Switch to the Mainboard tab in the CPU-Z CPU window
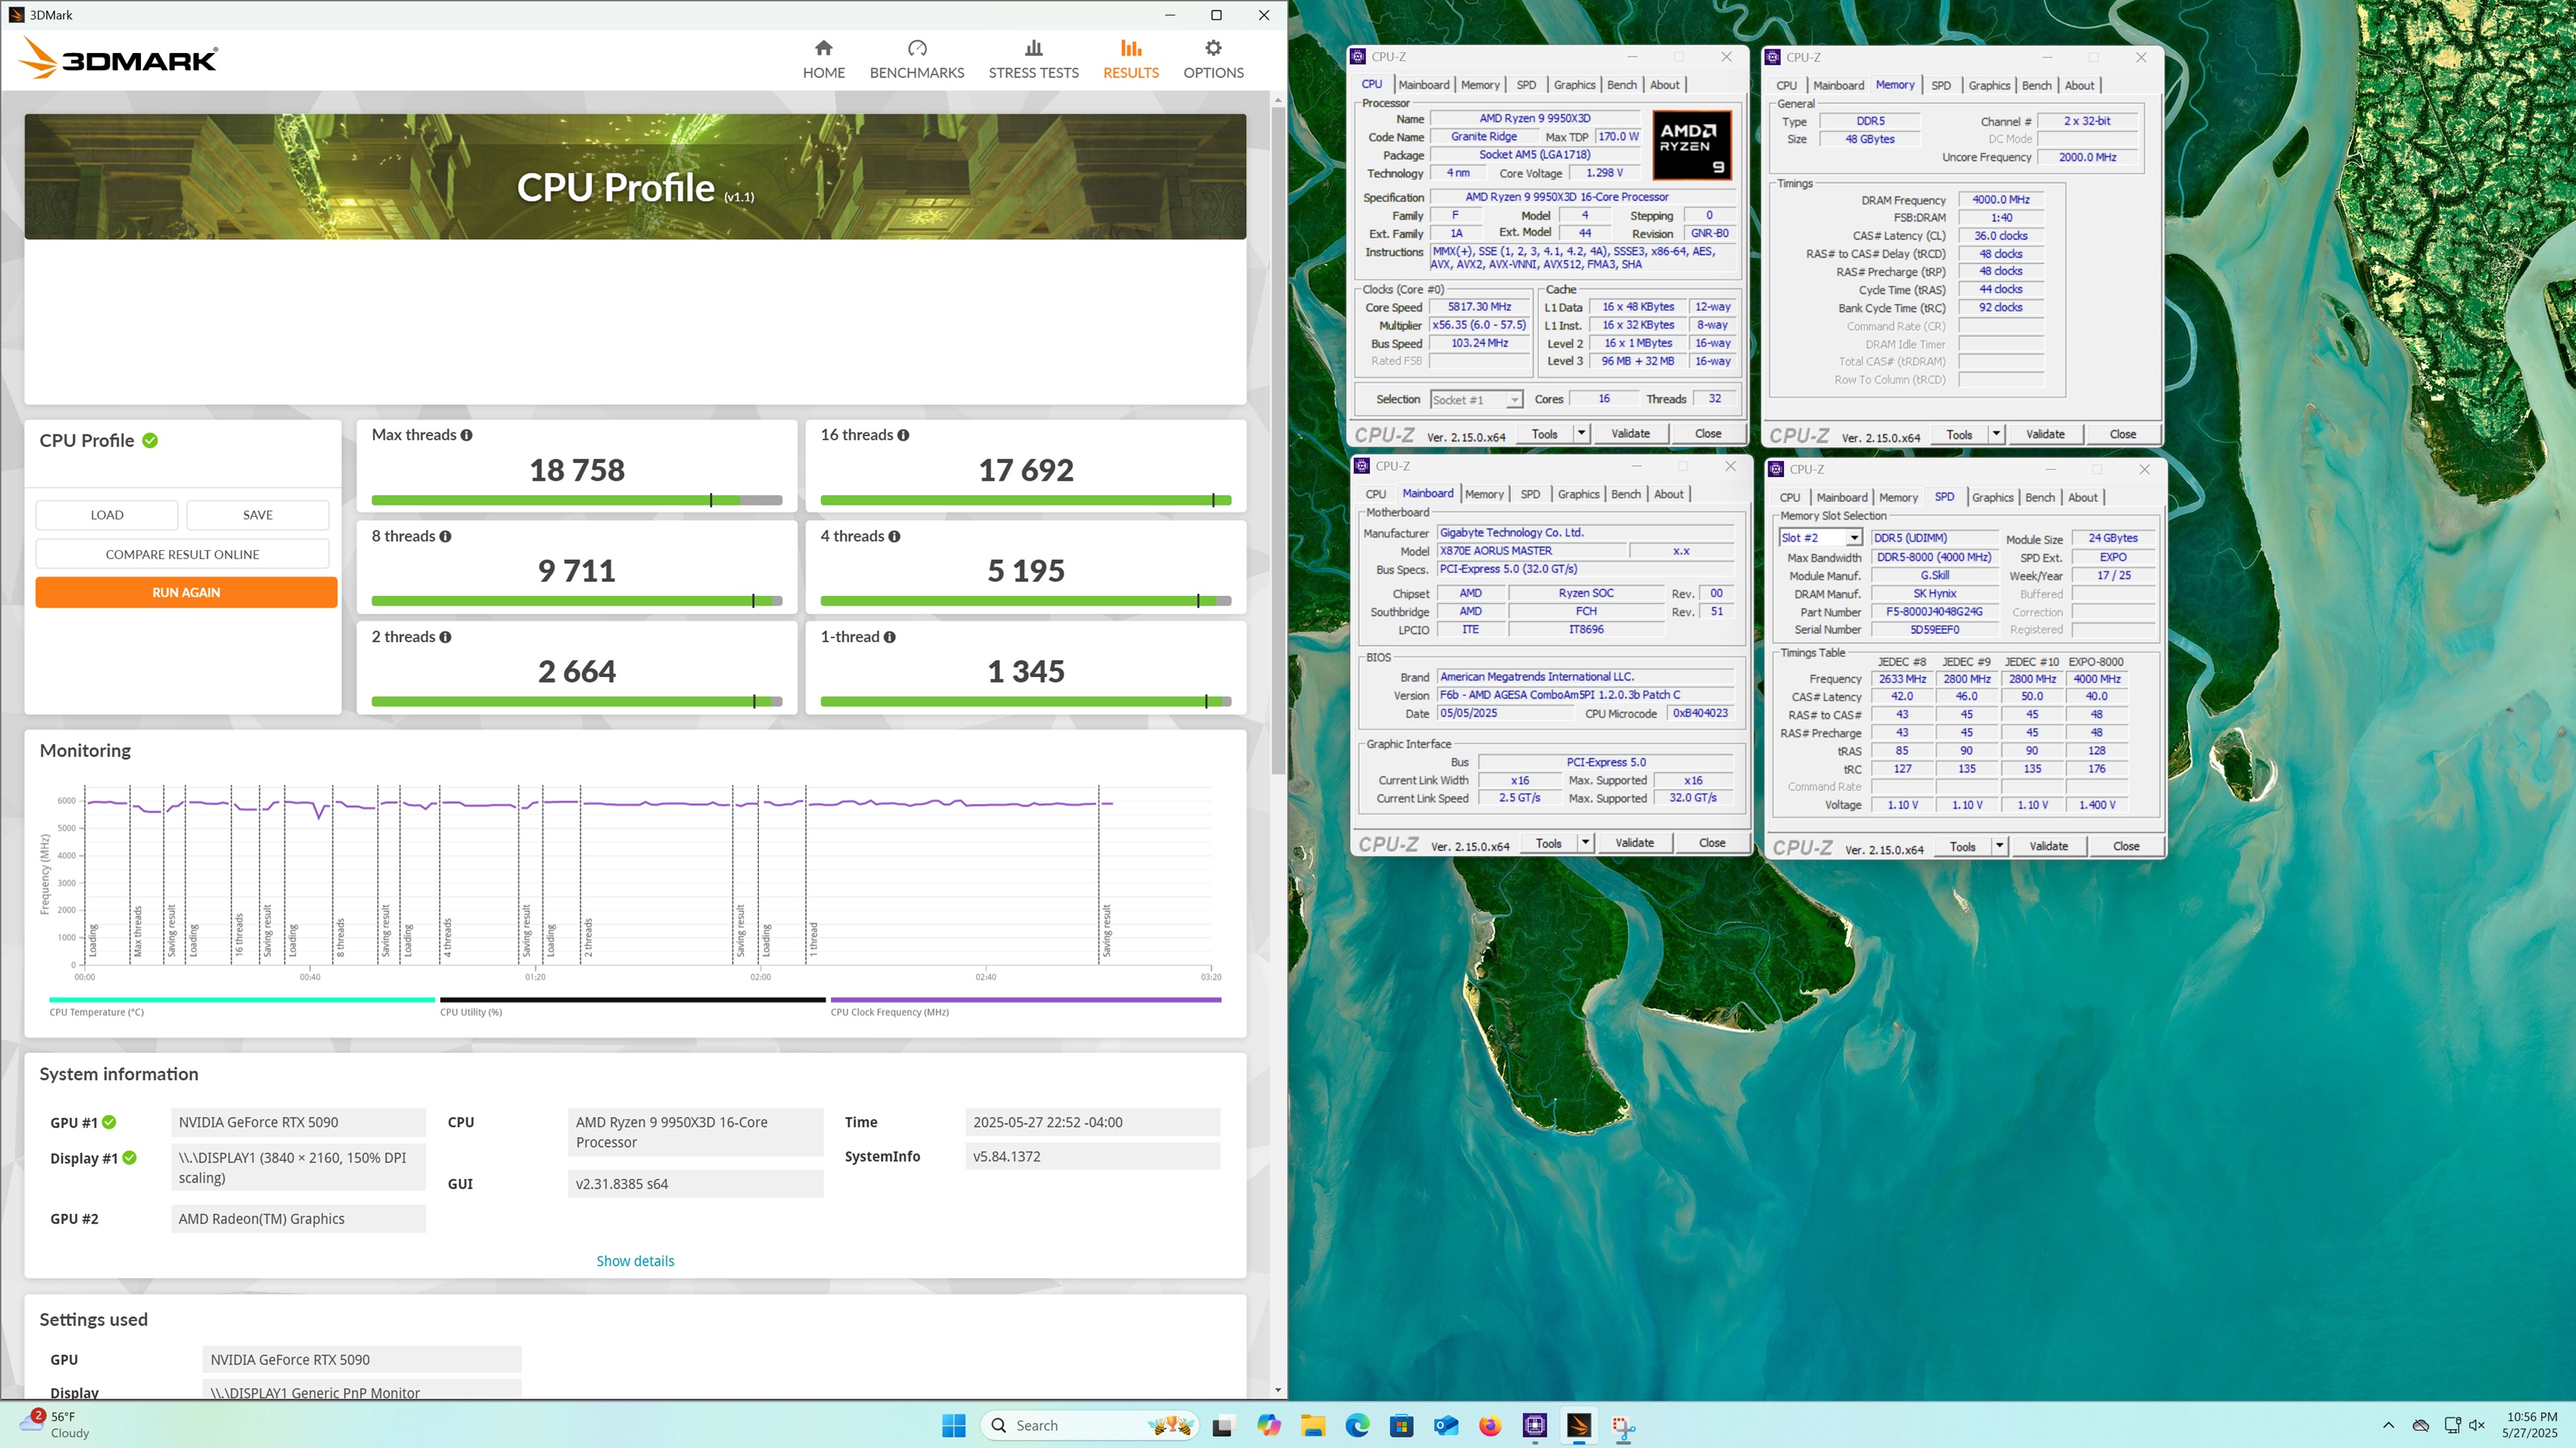The image size is (2576, 1448). [x=1423, y=85]
